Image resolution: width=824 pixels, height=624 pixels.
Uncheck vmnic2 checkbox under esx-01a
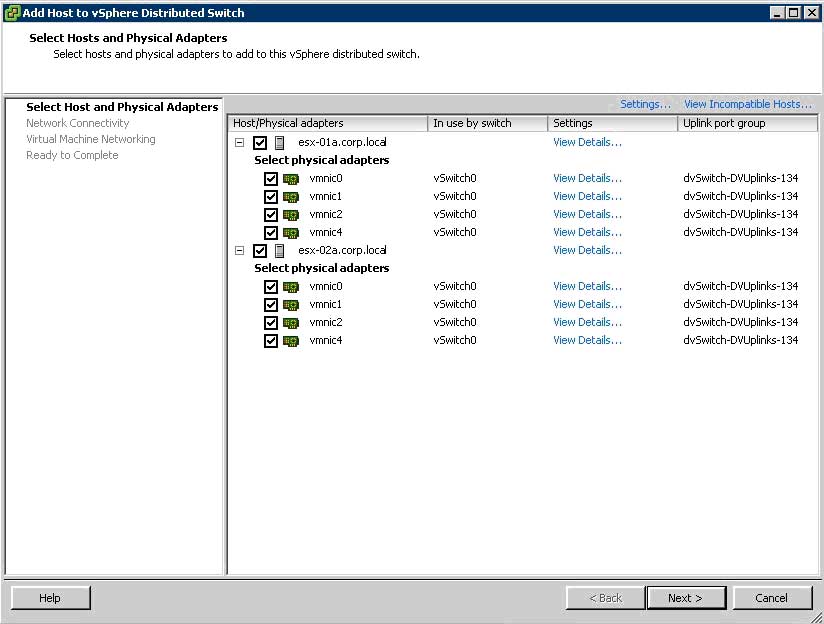tap(271, 214)
